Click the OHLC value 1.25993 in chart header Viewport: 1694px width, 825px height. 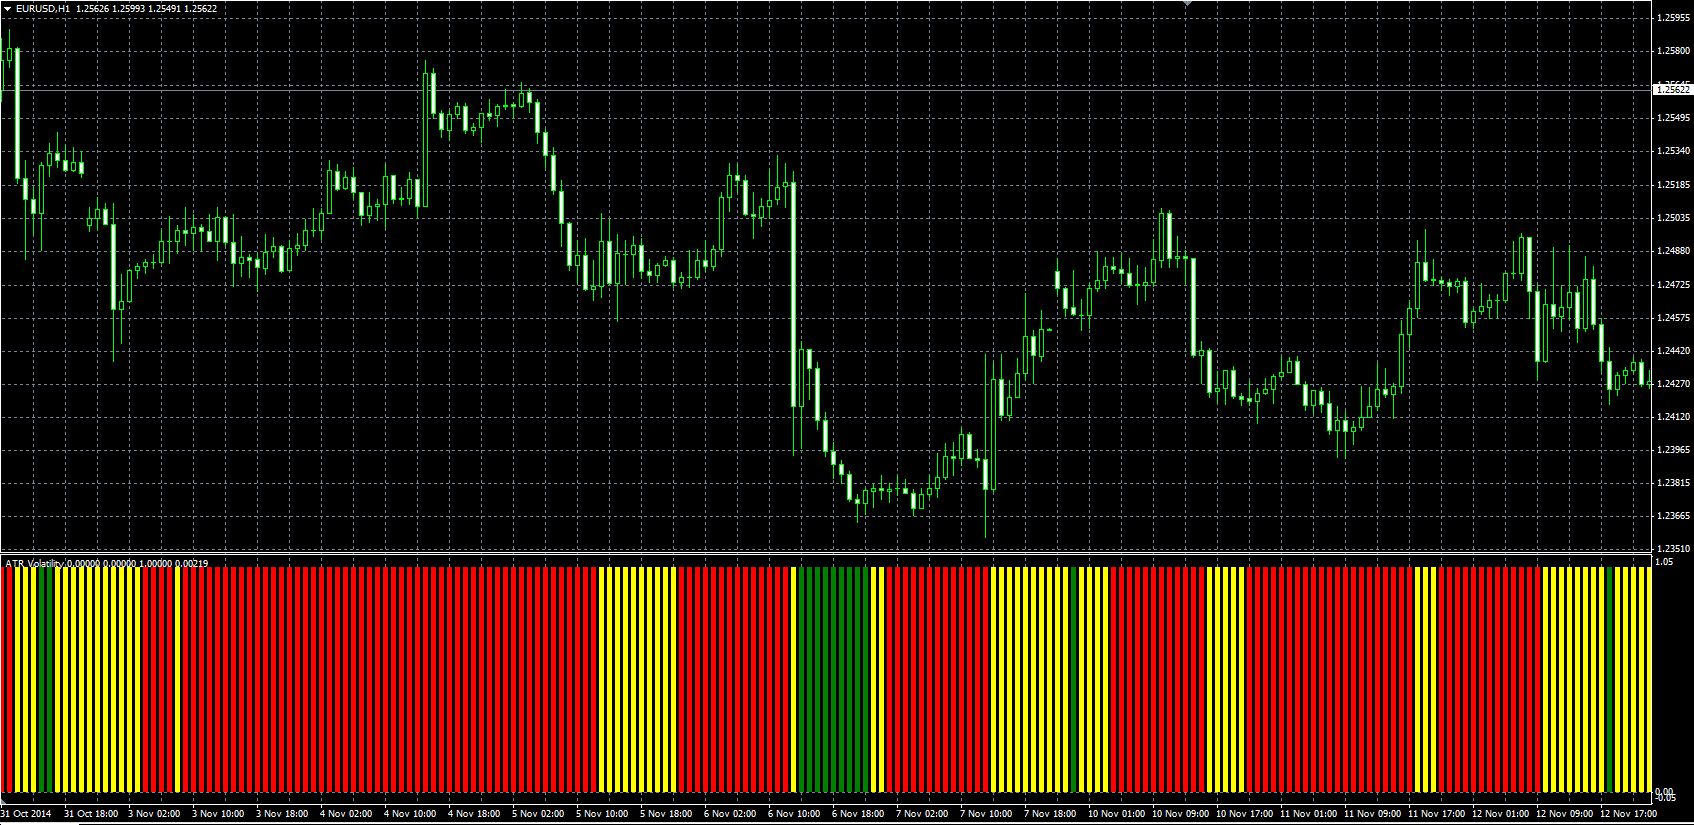coord(129,8)
